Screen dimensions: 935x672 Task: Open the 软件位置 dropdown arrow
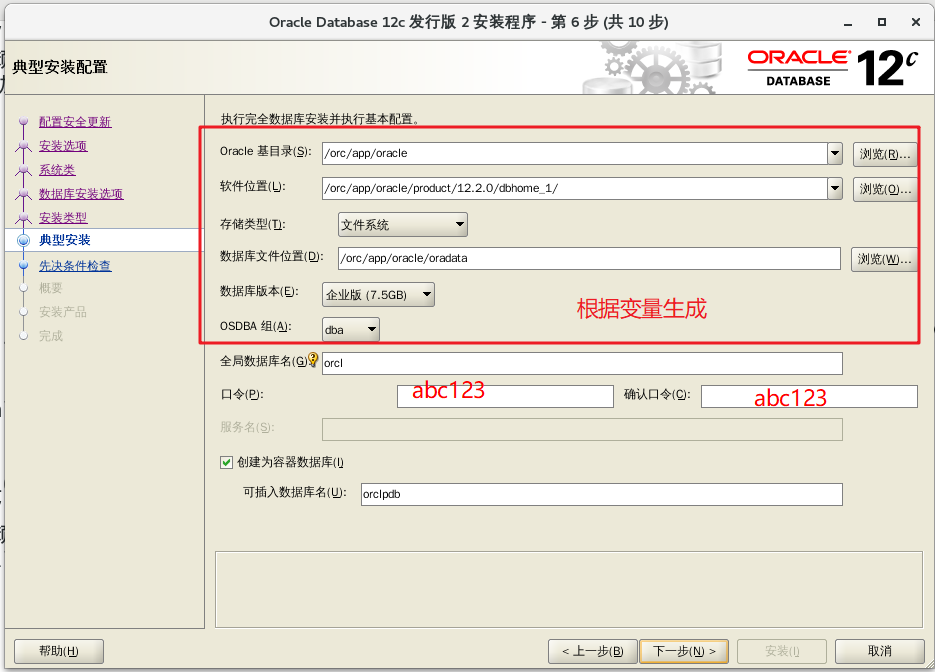coord(835,188)
